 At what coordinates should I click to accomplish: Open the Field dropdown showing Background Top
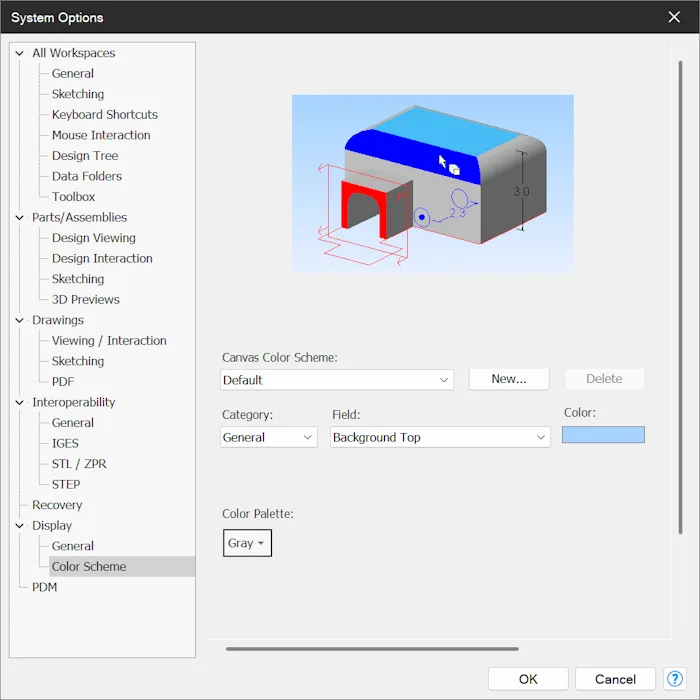tap(440, 437)
